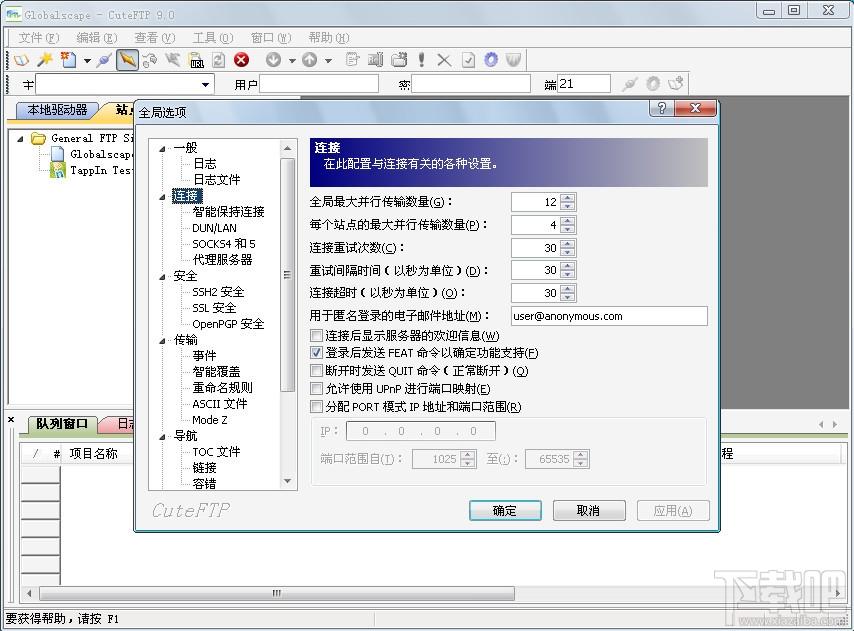Collapse the 一般 tree node
The width and height of the screenshot is (854, 631).
[162, 149]
